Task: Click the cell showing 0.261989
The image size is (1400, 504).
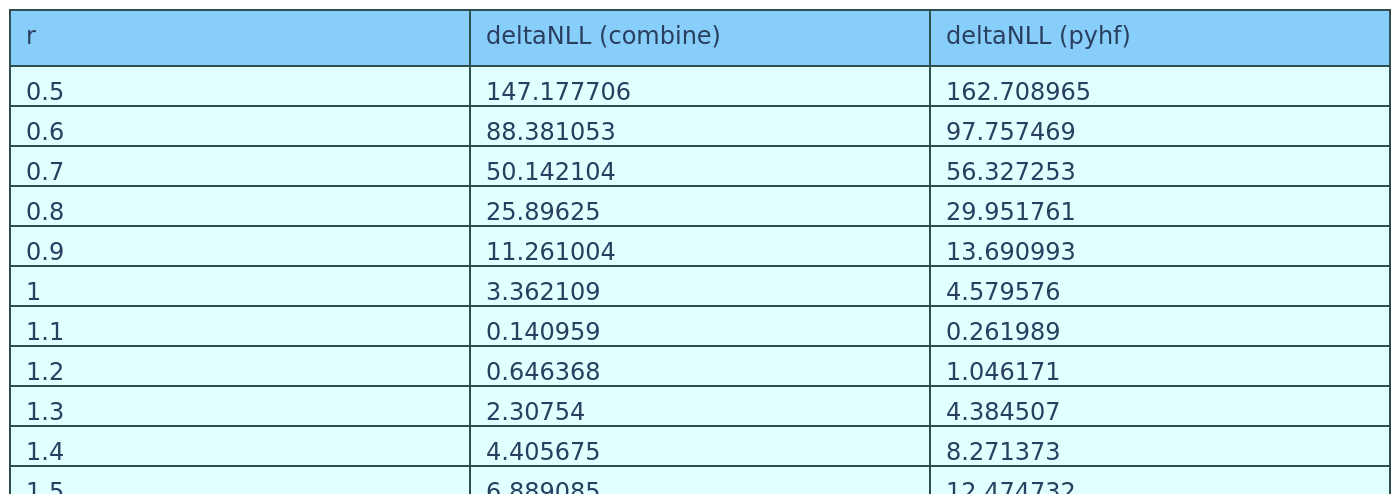Action: click(1160, 326)
